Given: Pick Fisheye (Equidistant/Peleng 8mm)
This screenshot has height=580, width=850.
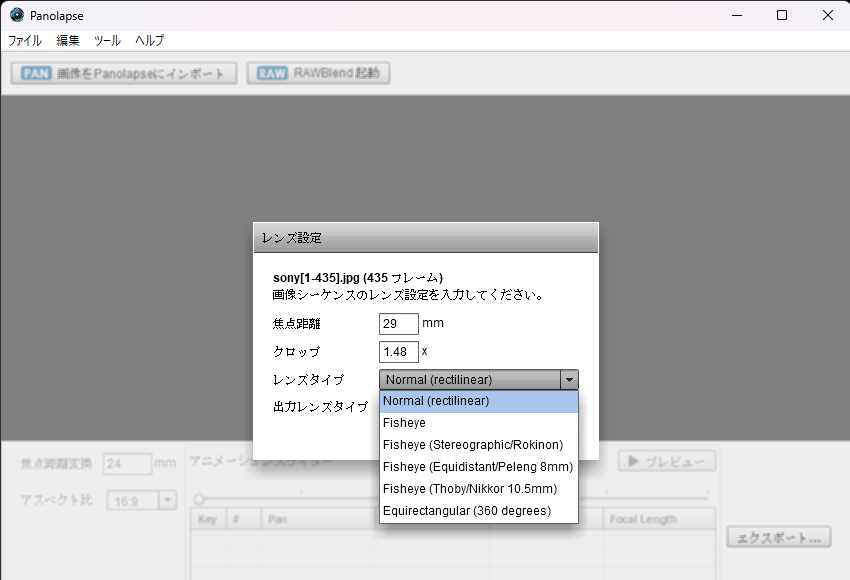Looking at the screenshot, I should point(478,467).
